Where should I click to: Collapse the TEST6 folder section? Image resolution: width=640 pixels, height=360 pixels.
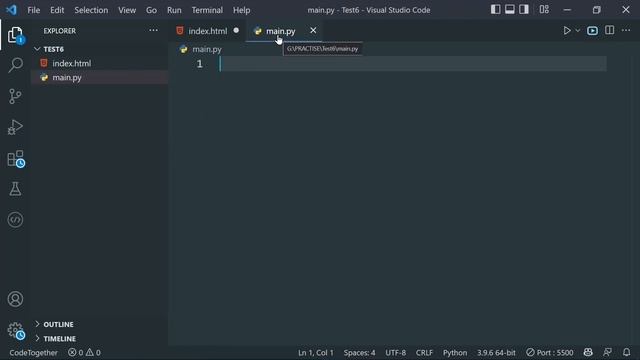[100, 49]
